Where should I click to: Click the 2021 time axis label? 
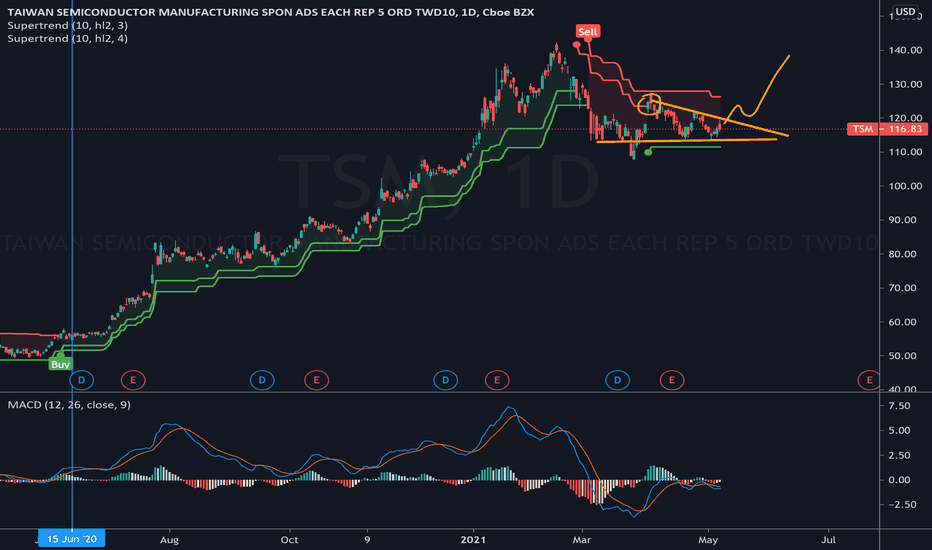pyautogui.click(x=473, y=540)
